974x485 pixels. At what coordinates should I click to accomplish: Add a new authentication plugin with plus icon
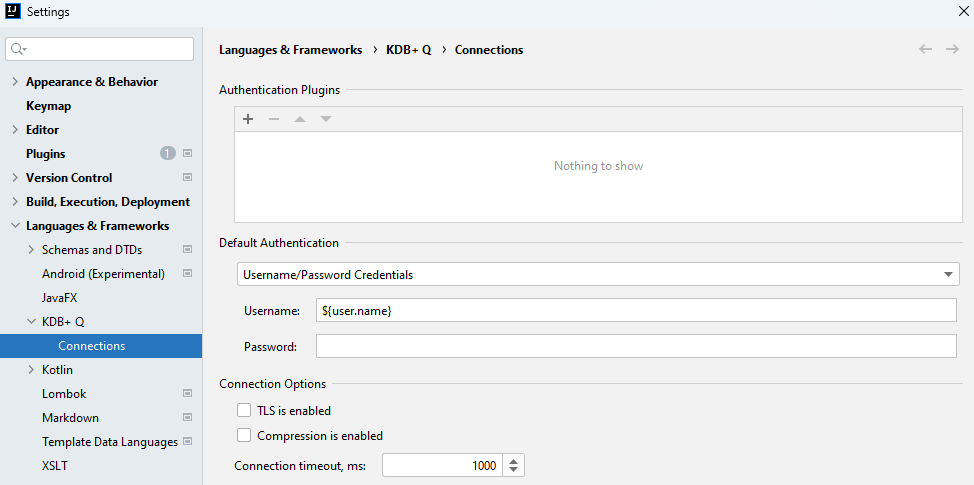(248, 119)
